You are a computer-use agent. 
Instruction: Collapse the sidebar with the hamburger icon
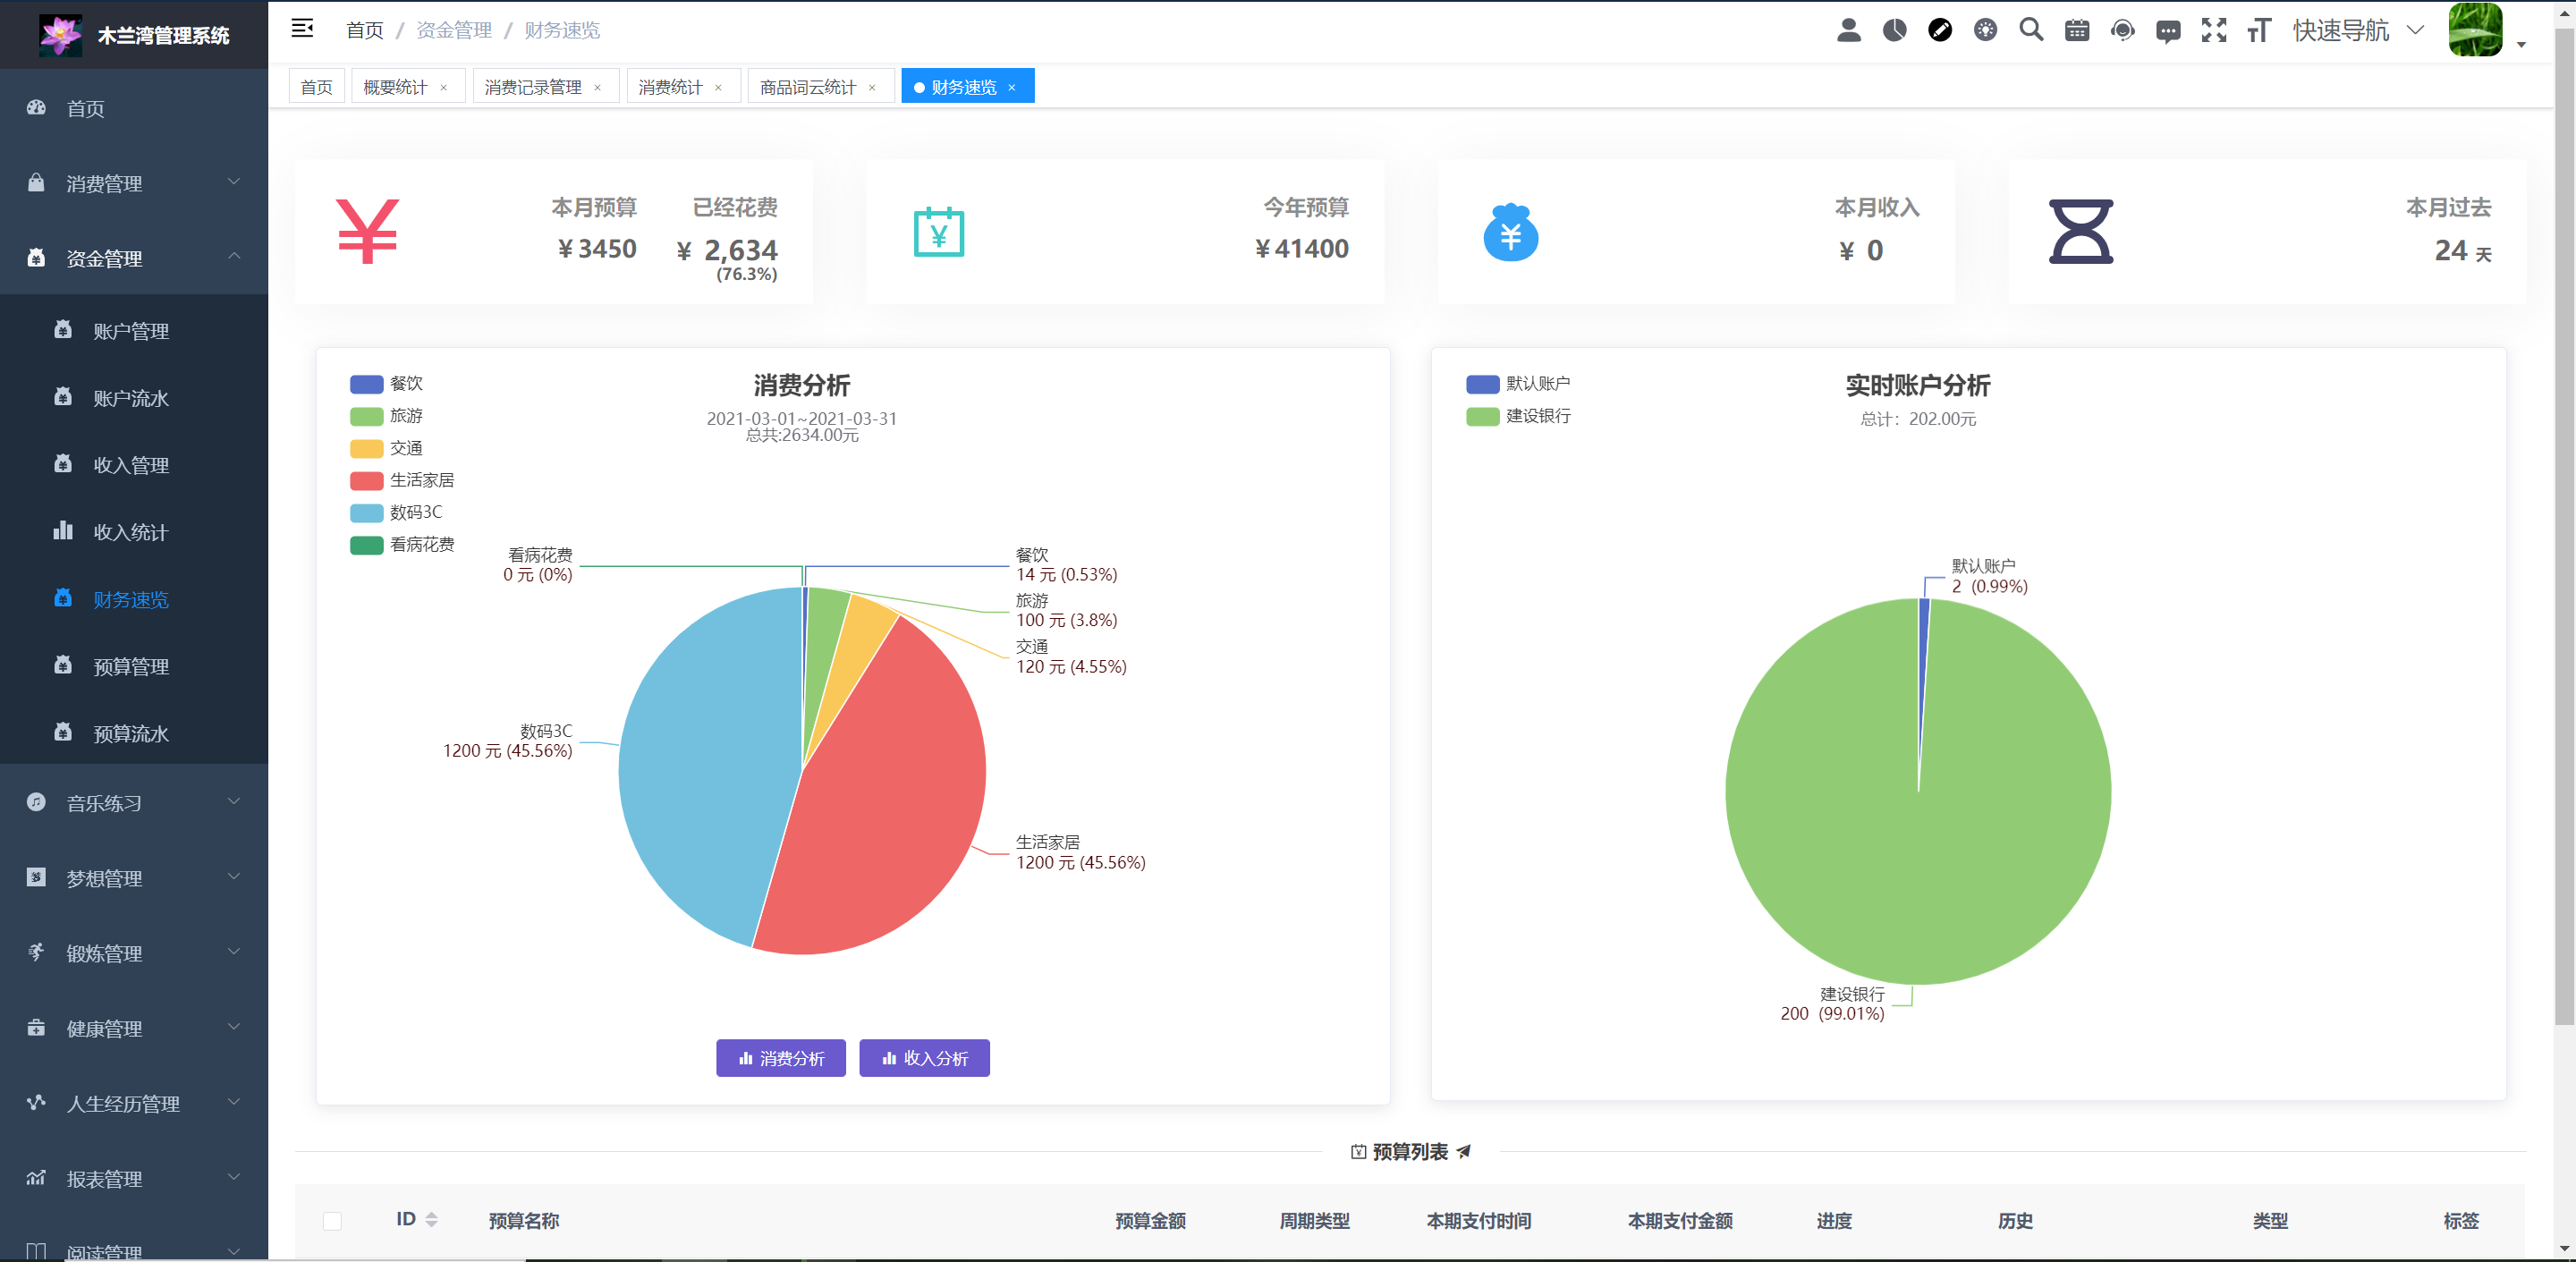pyautogui.click(x=302, y=28)
